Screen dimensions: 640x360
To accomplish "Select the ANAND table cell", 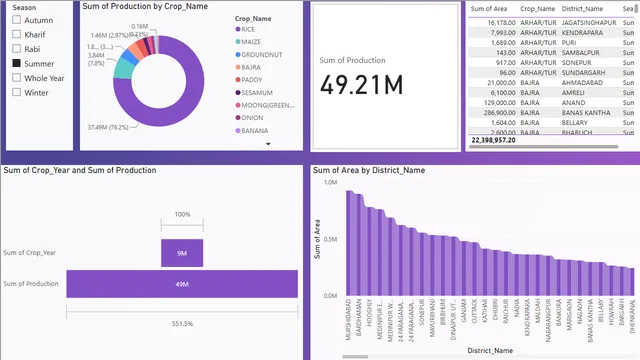I will pos(573,102).
